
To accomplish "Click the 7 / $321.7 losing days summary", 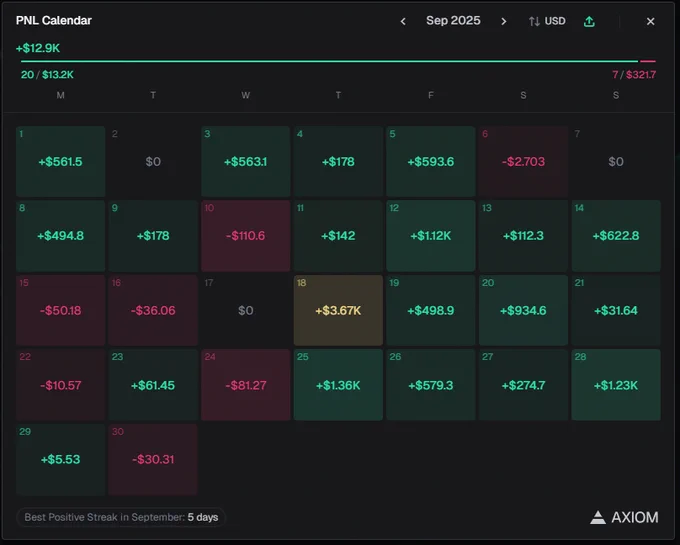I will [634, 75].
